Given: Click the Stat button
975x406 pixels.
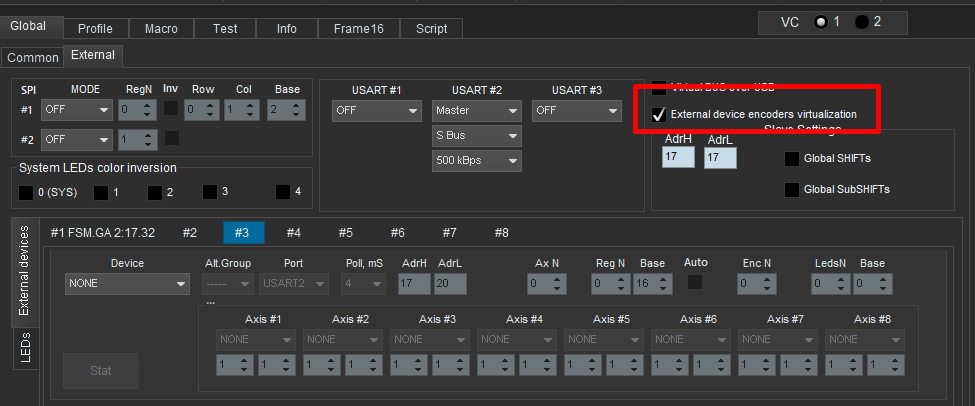Looking at the screenshot, I should (x=100, y=371).
